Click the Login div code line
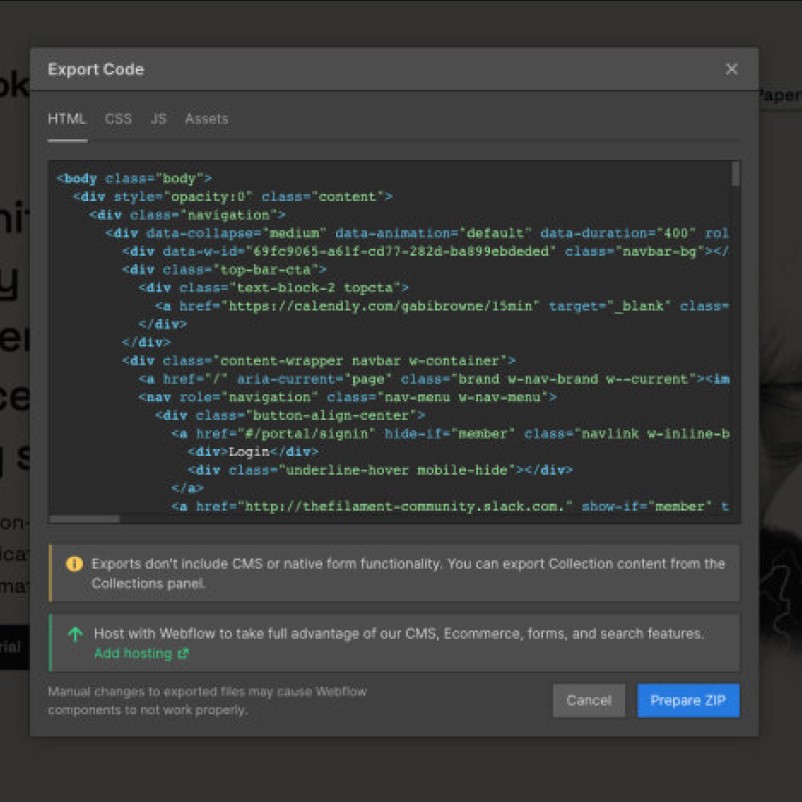Screen dimensions: 802x802 pos(253,452)
